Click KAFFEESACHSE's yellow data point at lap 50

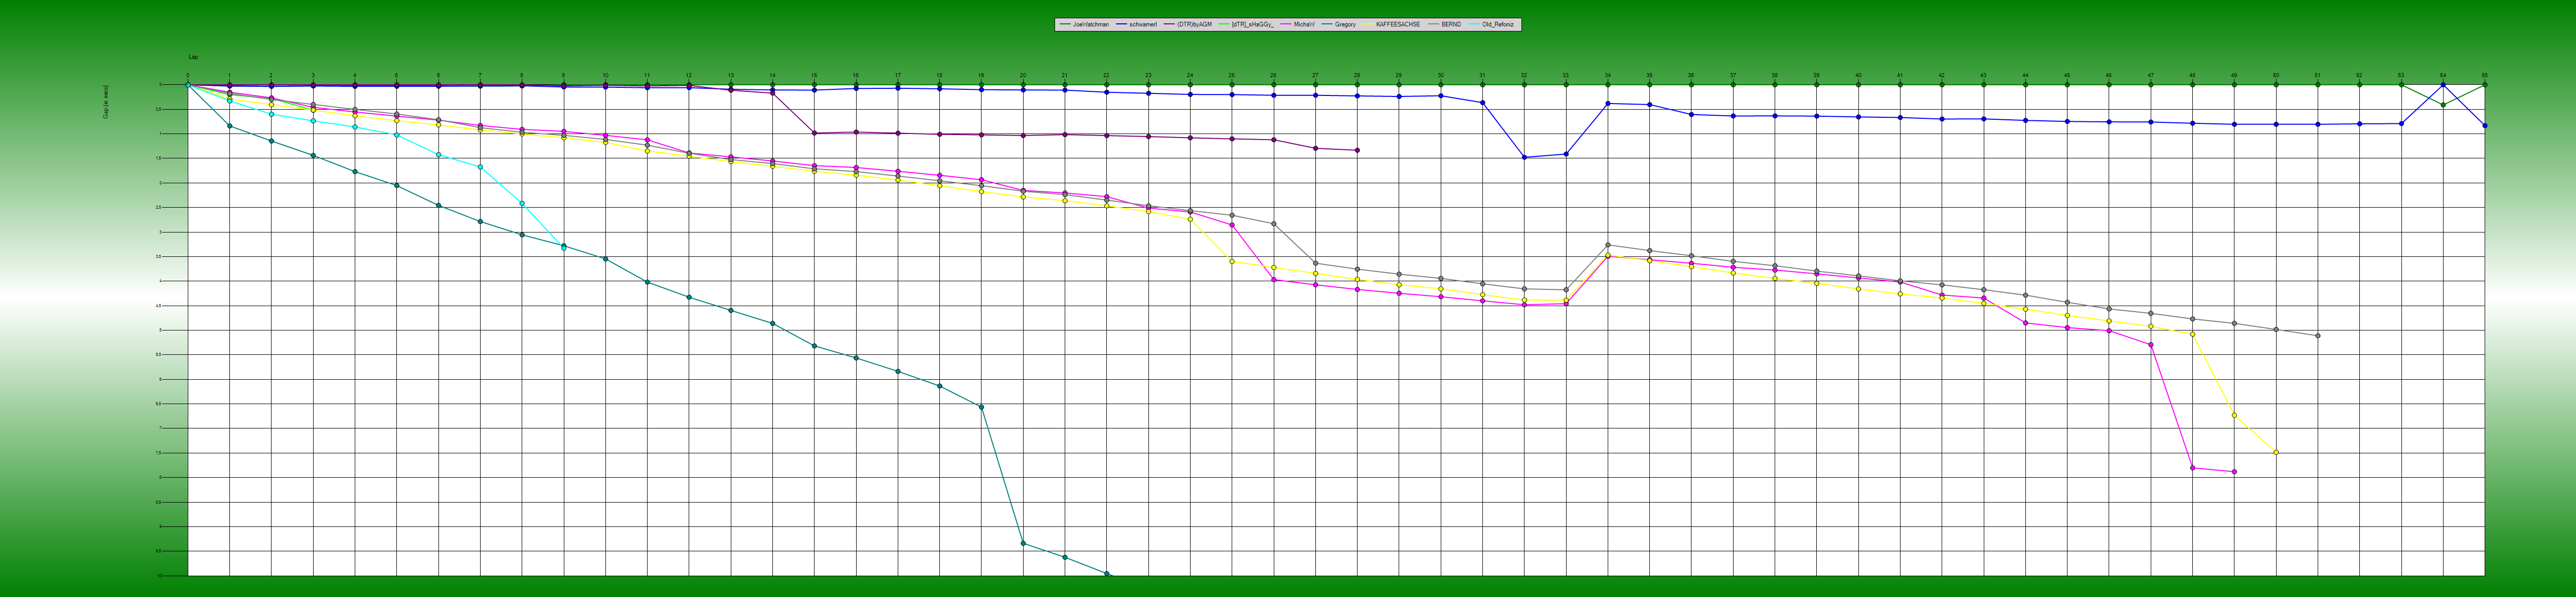2276,453
